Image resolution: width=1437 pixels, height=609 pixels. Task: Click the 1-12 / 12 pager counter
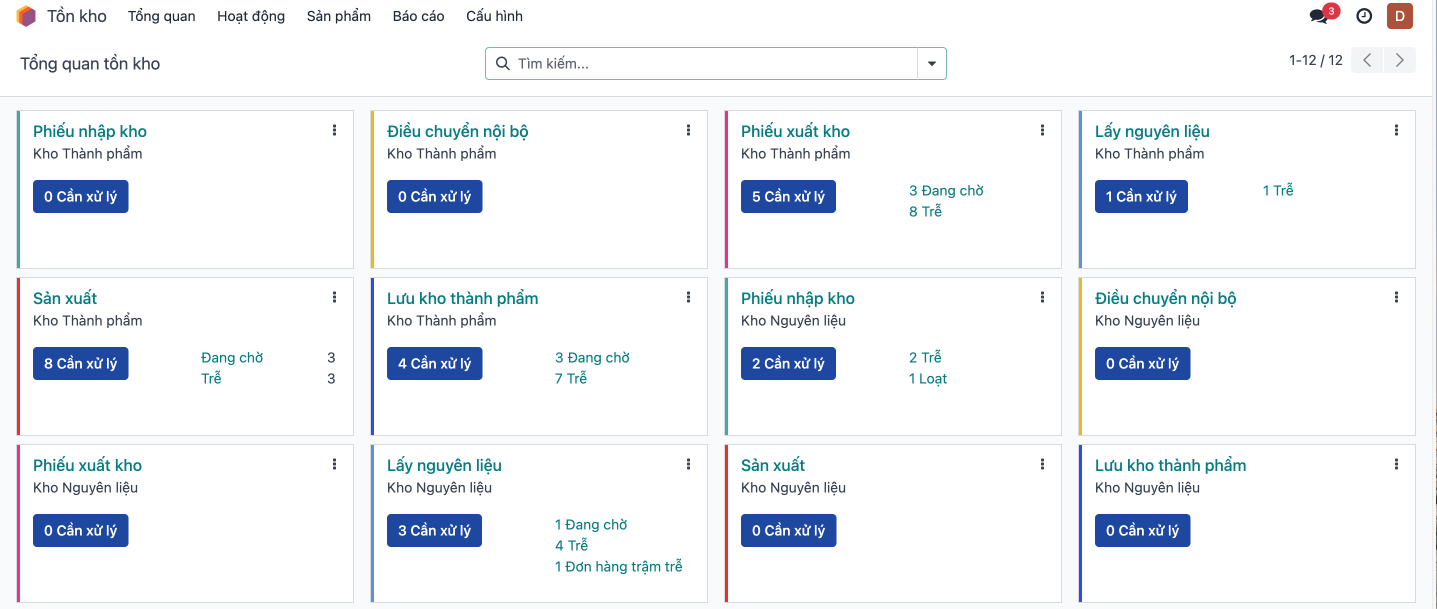click(1316, 60)
